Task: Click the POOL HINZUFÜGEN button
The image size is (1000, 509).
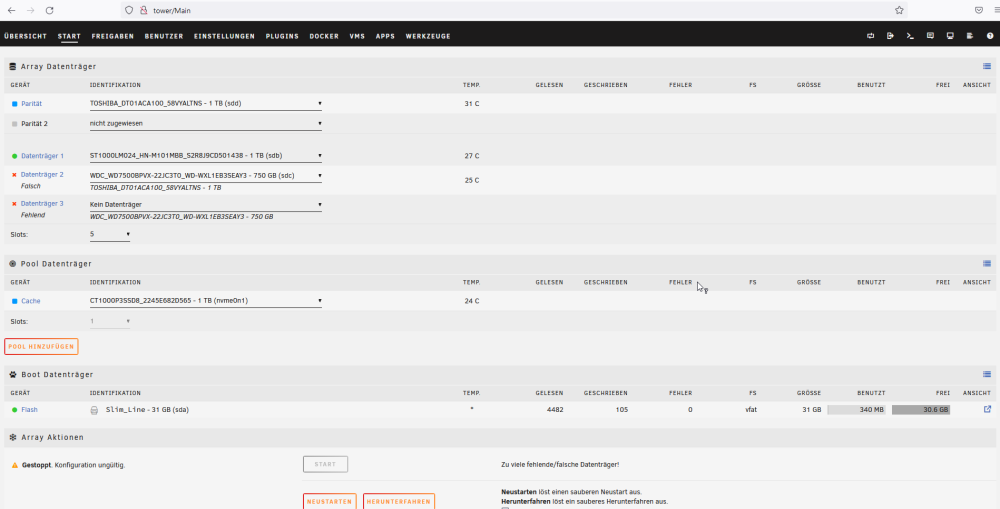Action: click(41, 346)
